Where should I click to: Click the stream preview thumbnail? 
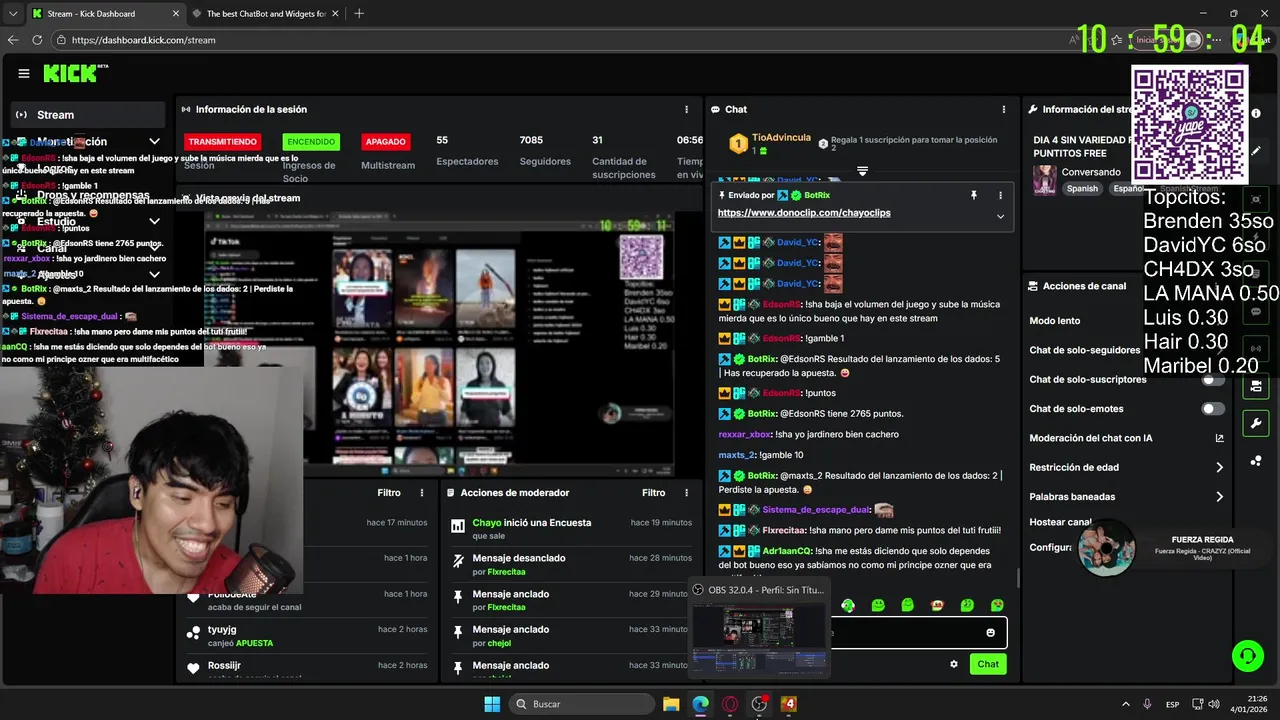click(438, 342)
